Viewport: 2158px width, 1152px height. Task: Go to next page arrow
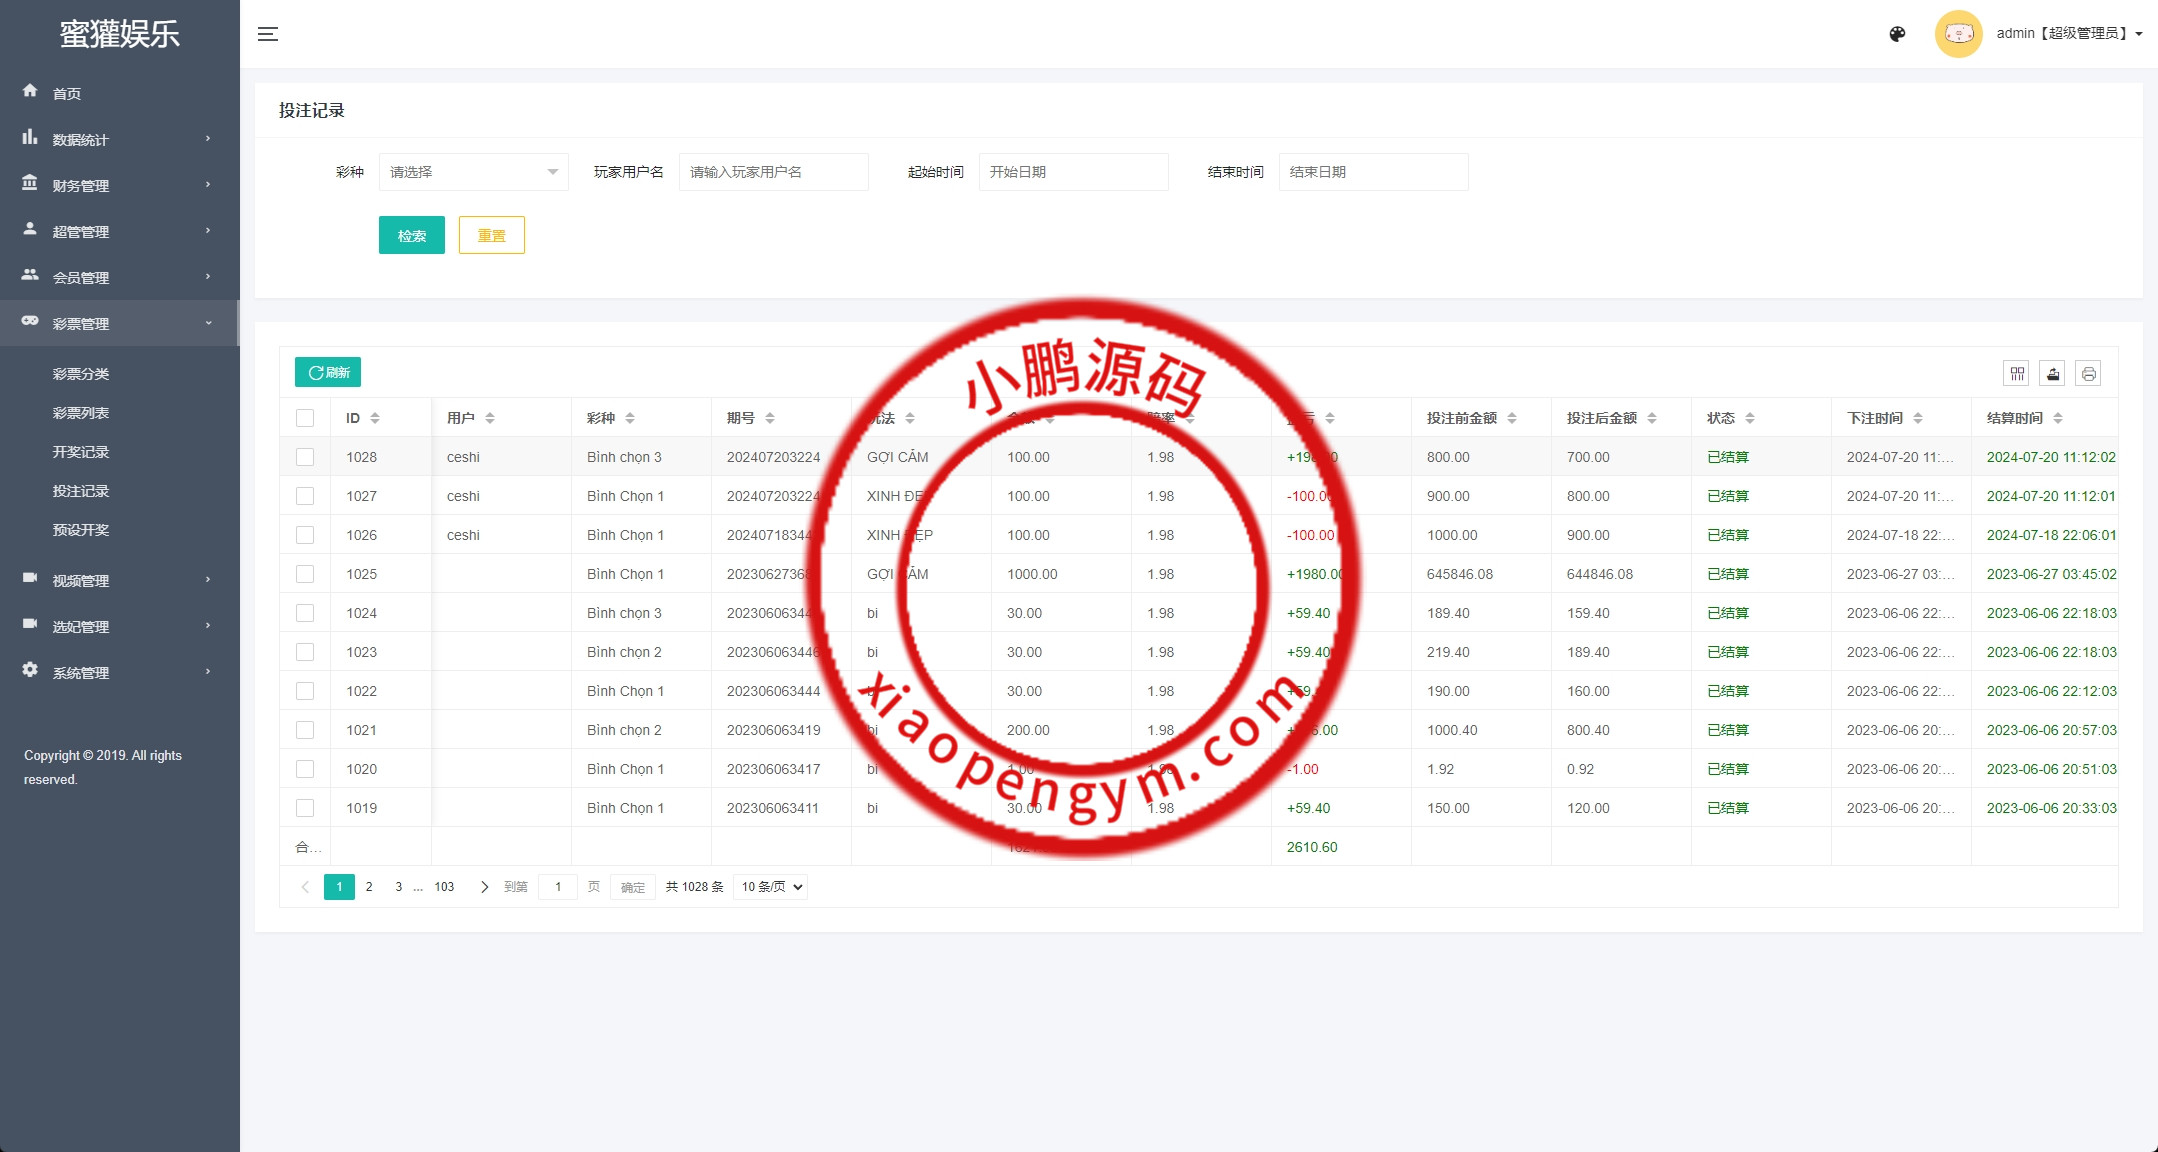[485, 887]
